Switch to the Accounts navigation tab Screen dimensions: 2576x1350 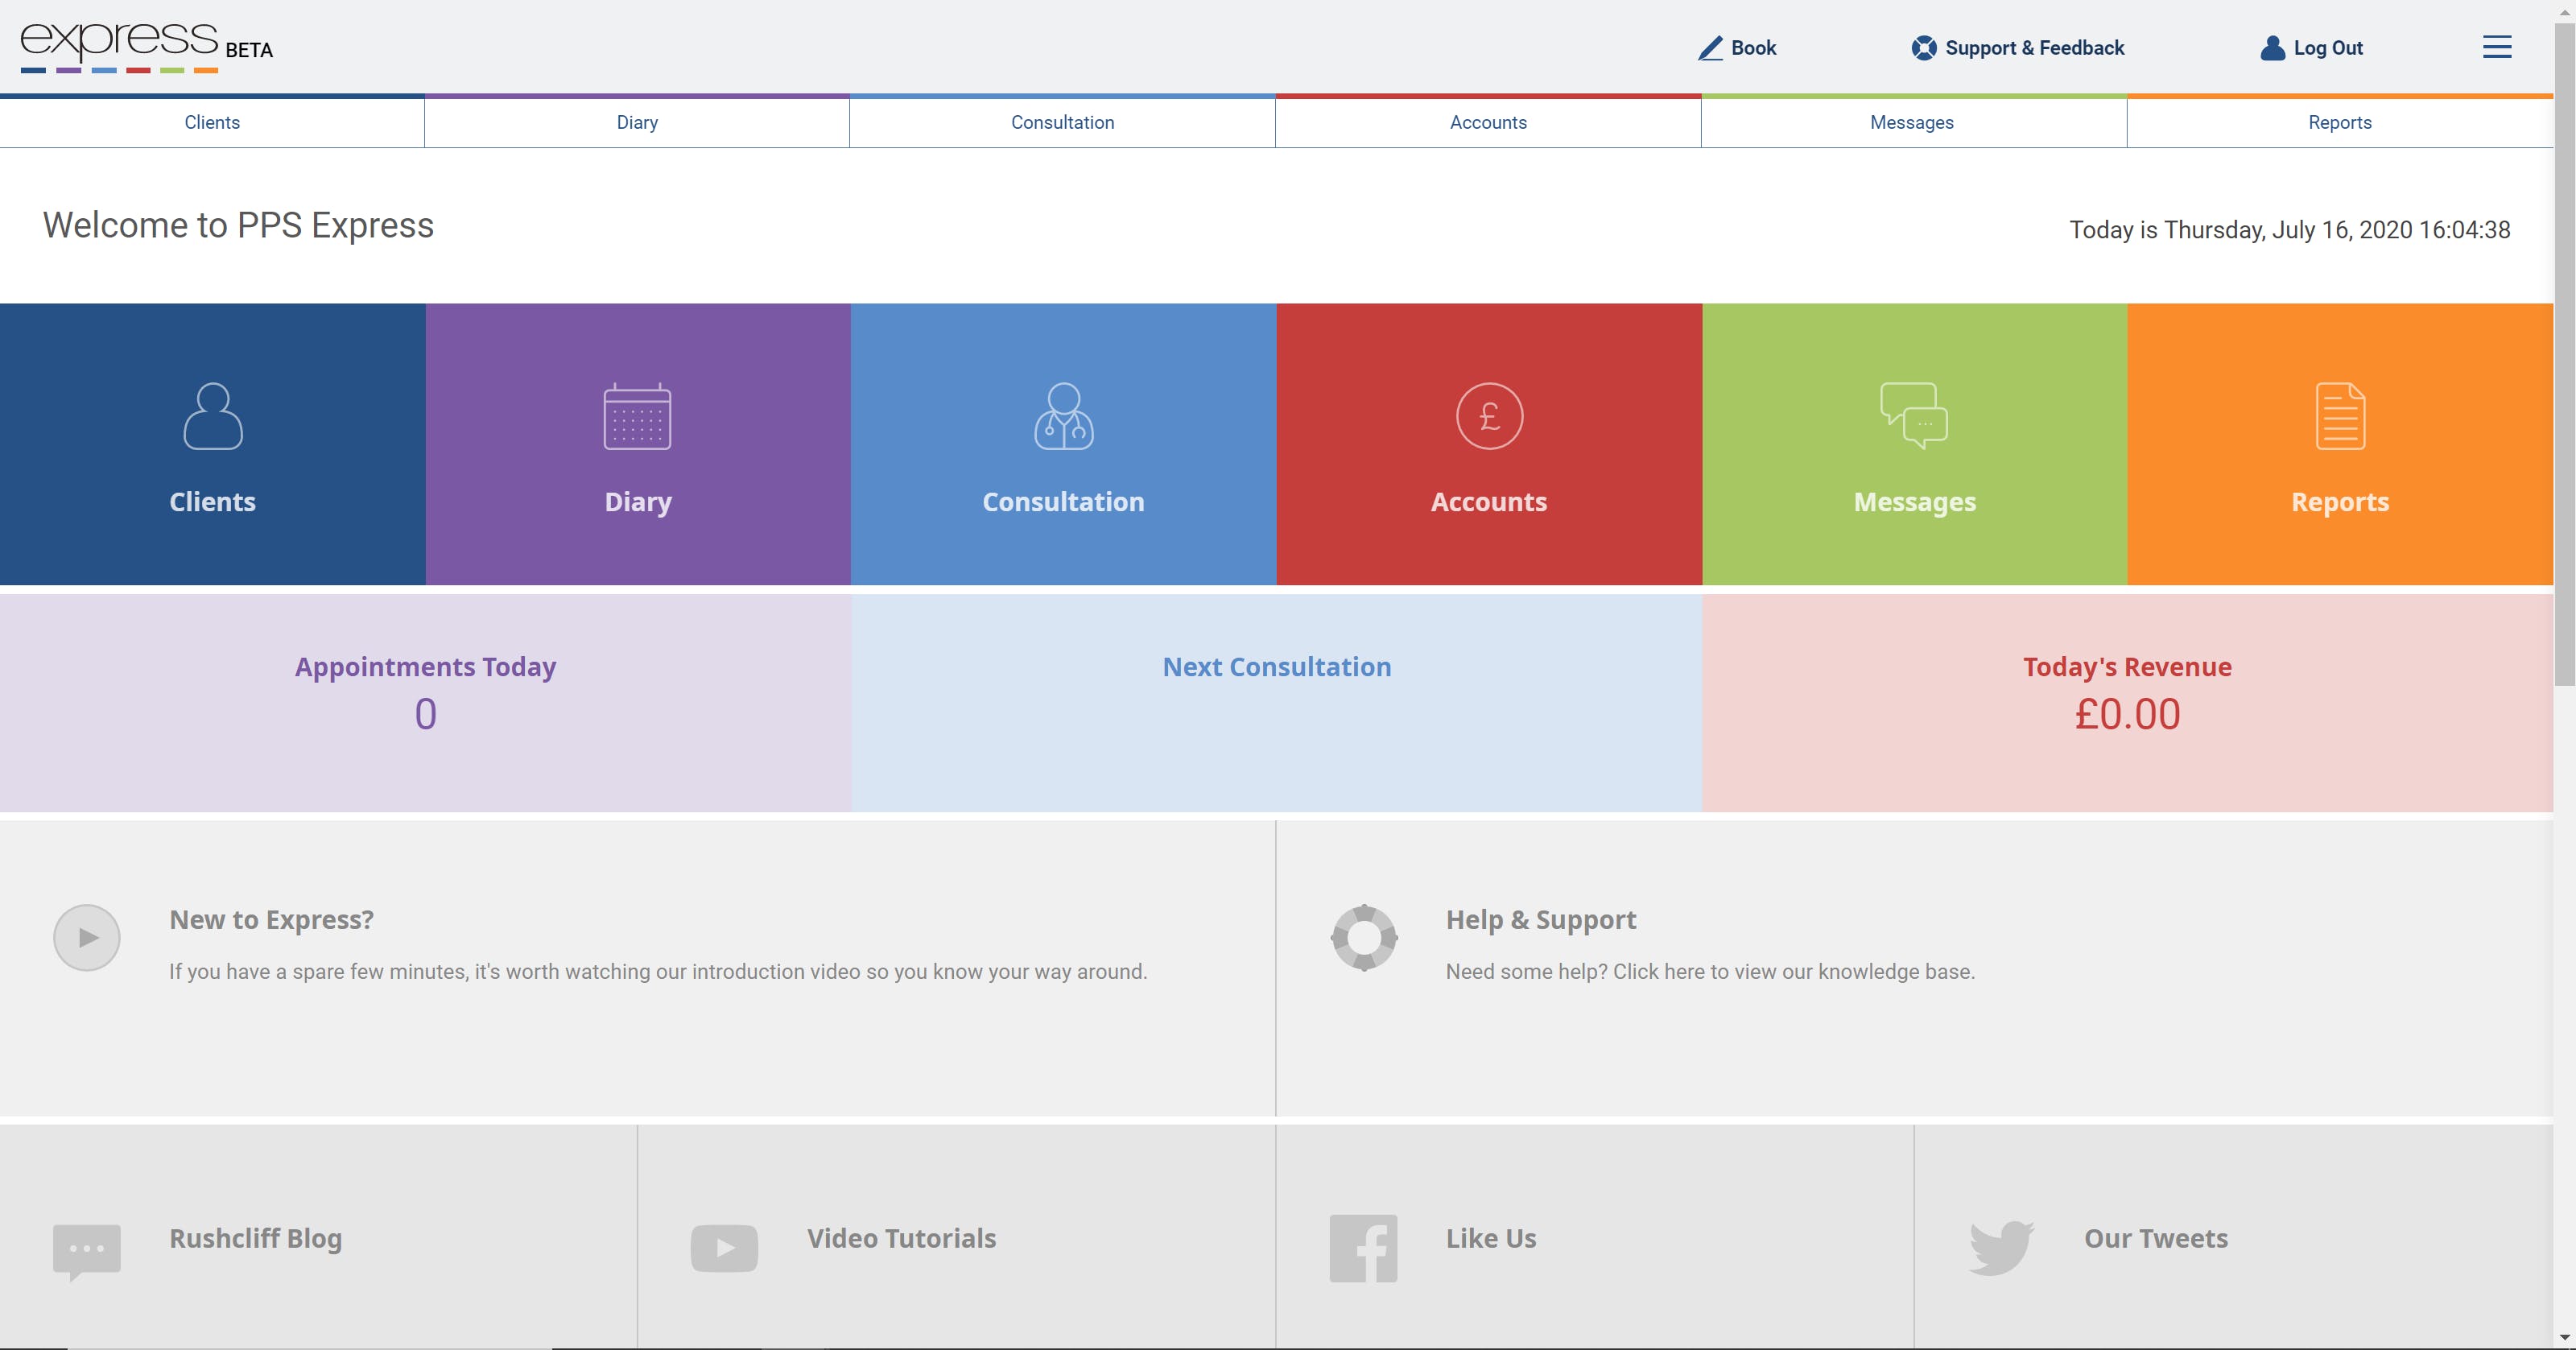coord(1488,122)
